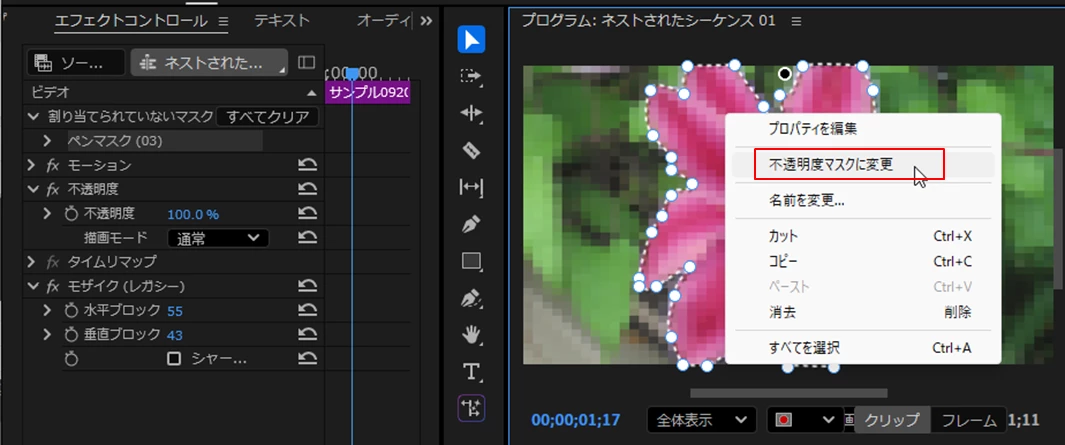Reset the 描画モード setting
This screenshot has height=445, width=1065.
click(308, 238)
